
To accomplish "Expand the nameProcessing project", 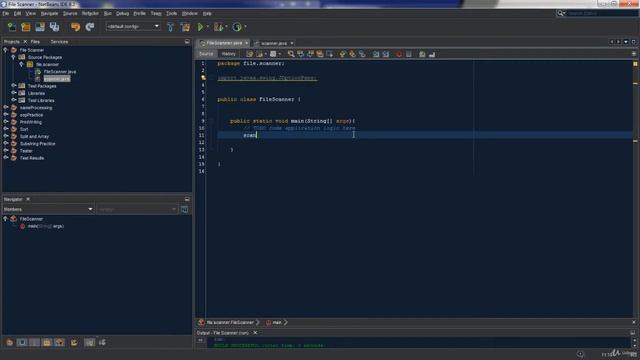I will pyautogui.click(x=5, y=107).
